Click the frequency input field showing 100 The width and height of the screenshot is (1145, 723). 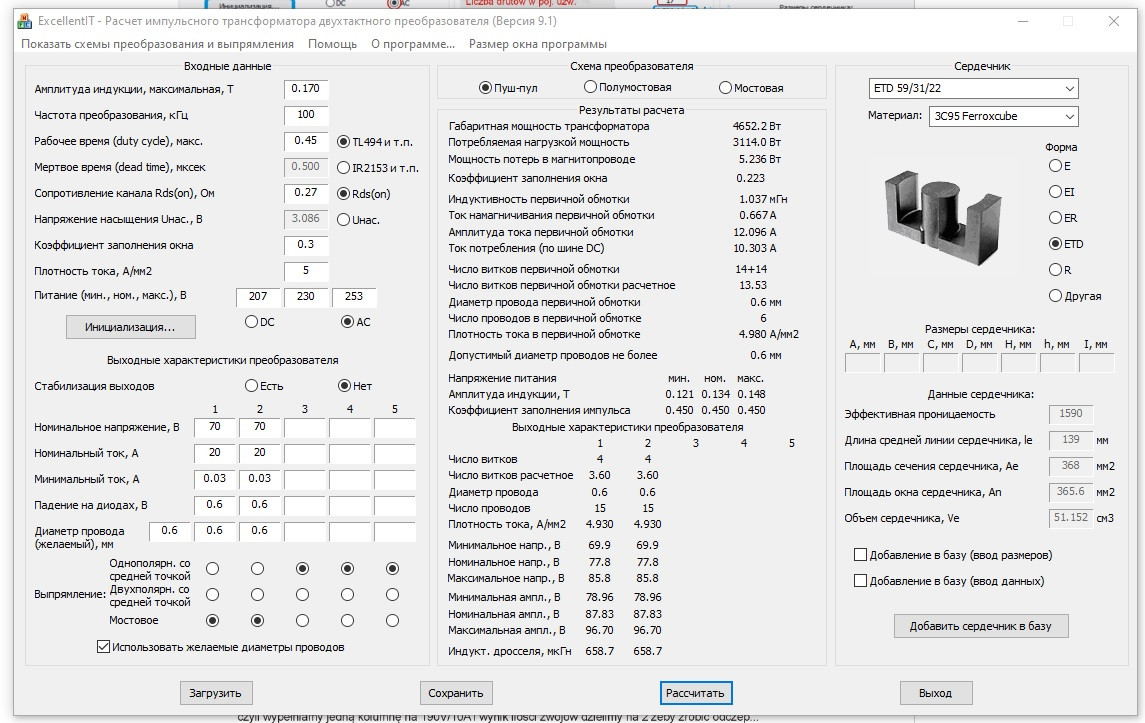tap(306, 115)
